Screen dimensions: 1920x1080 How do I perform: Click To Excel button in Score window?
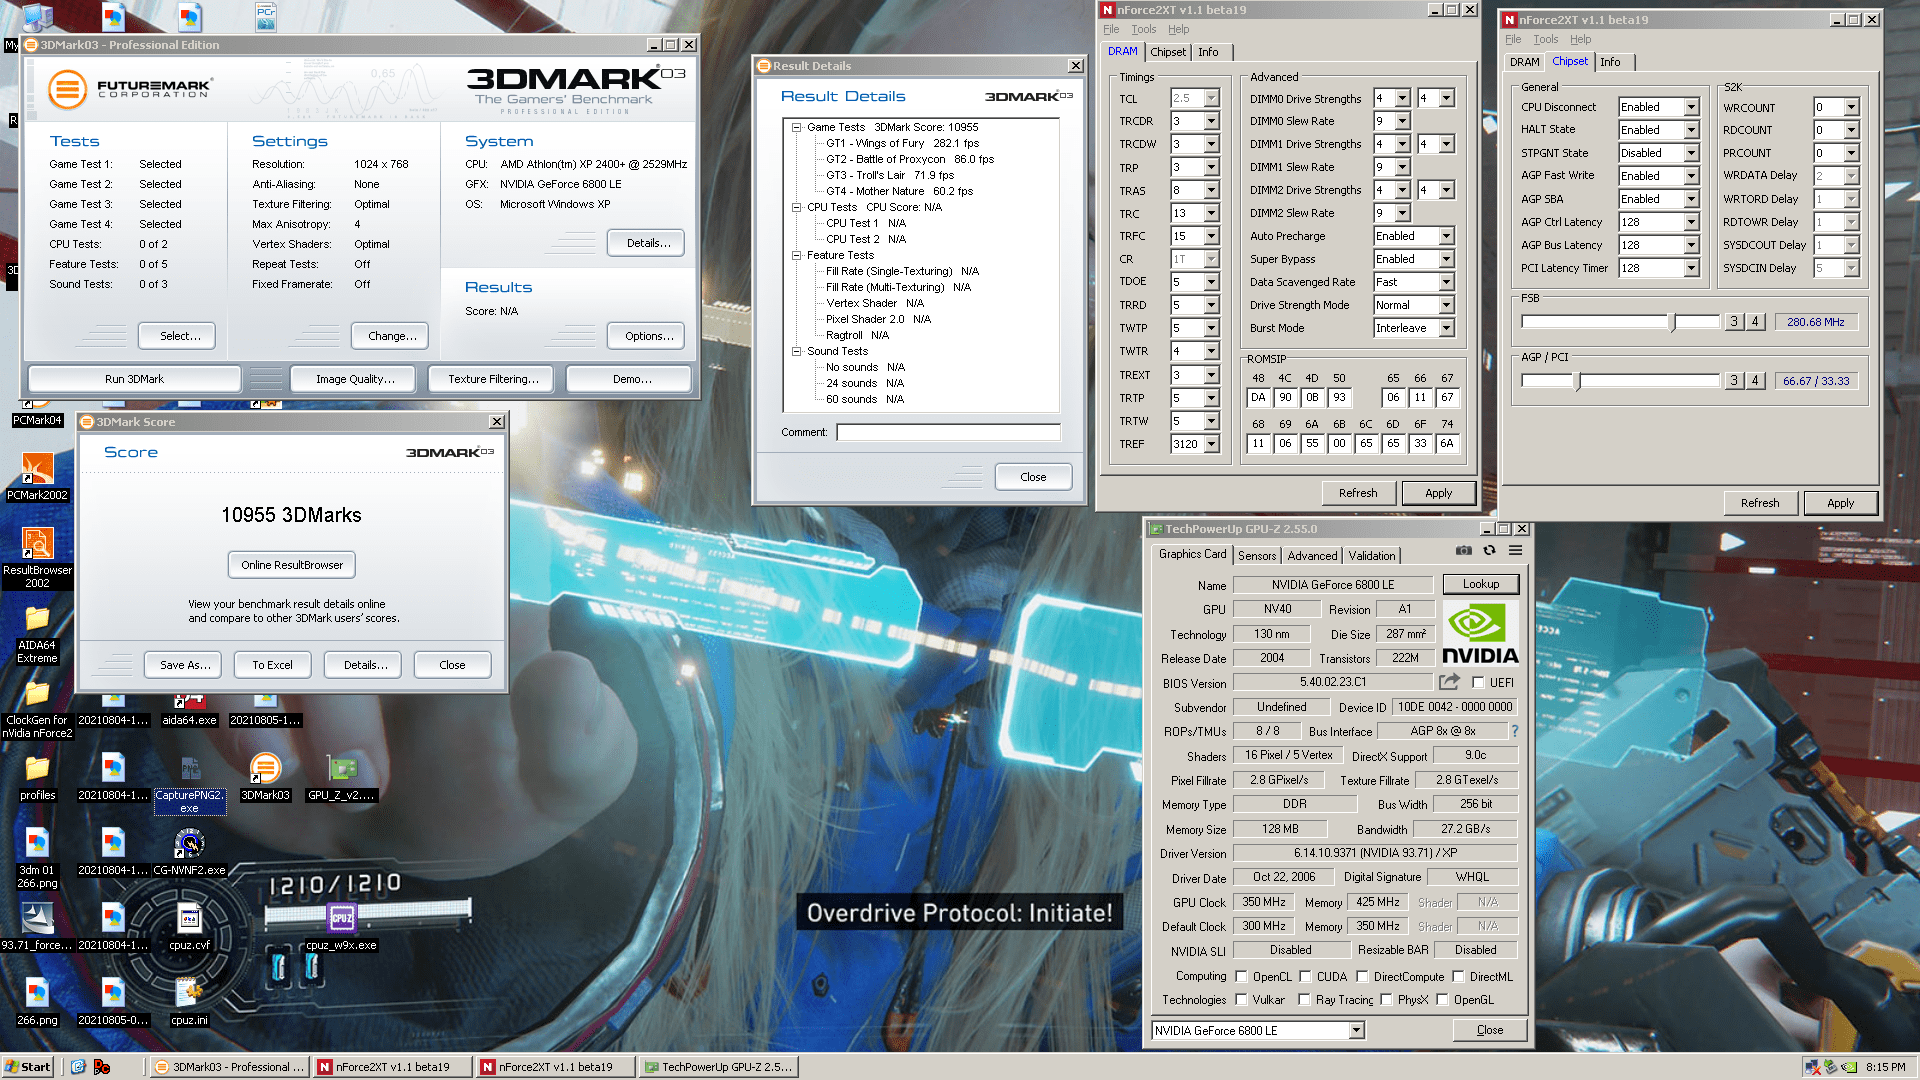point(272,665)
